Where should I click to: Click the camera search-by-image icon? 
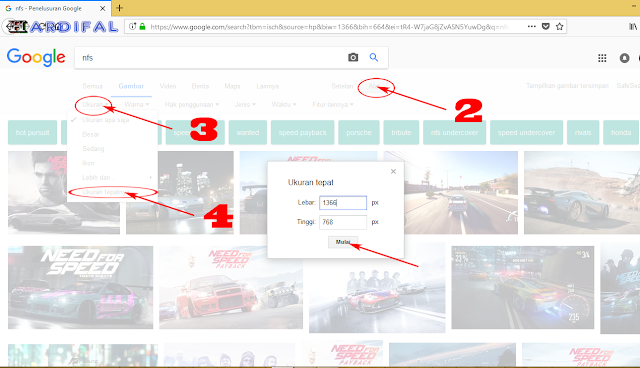point(353,58)
